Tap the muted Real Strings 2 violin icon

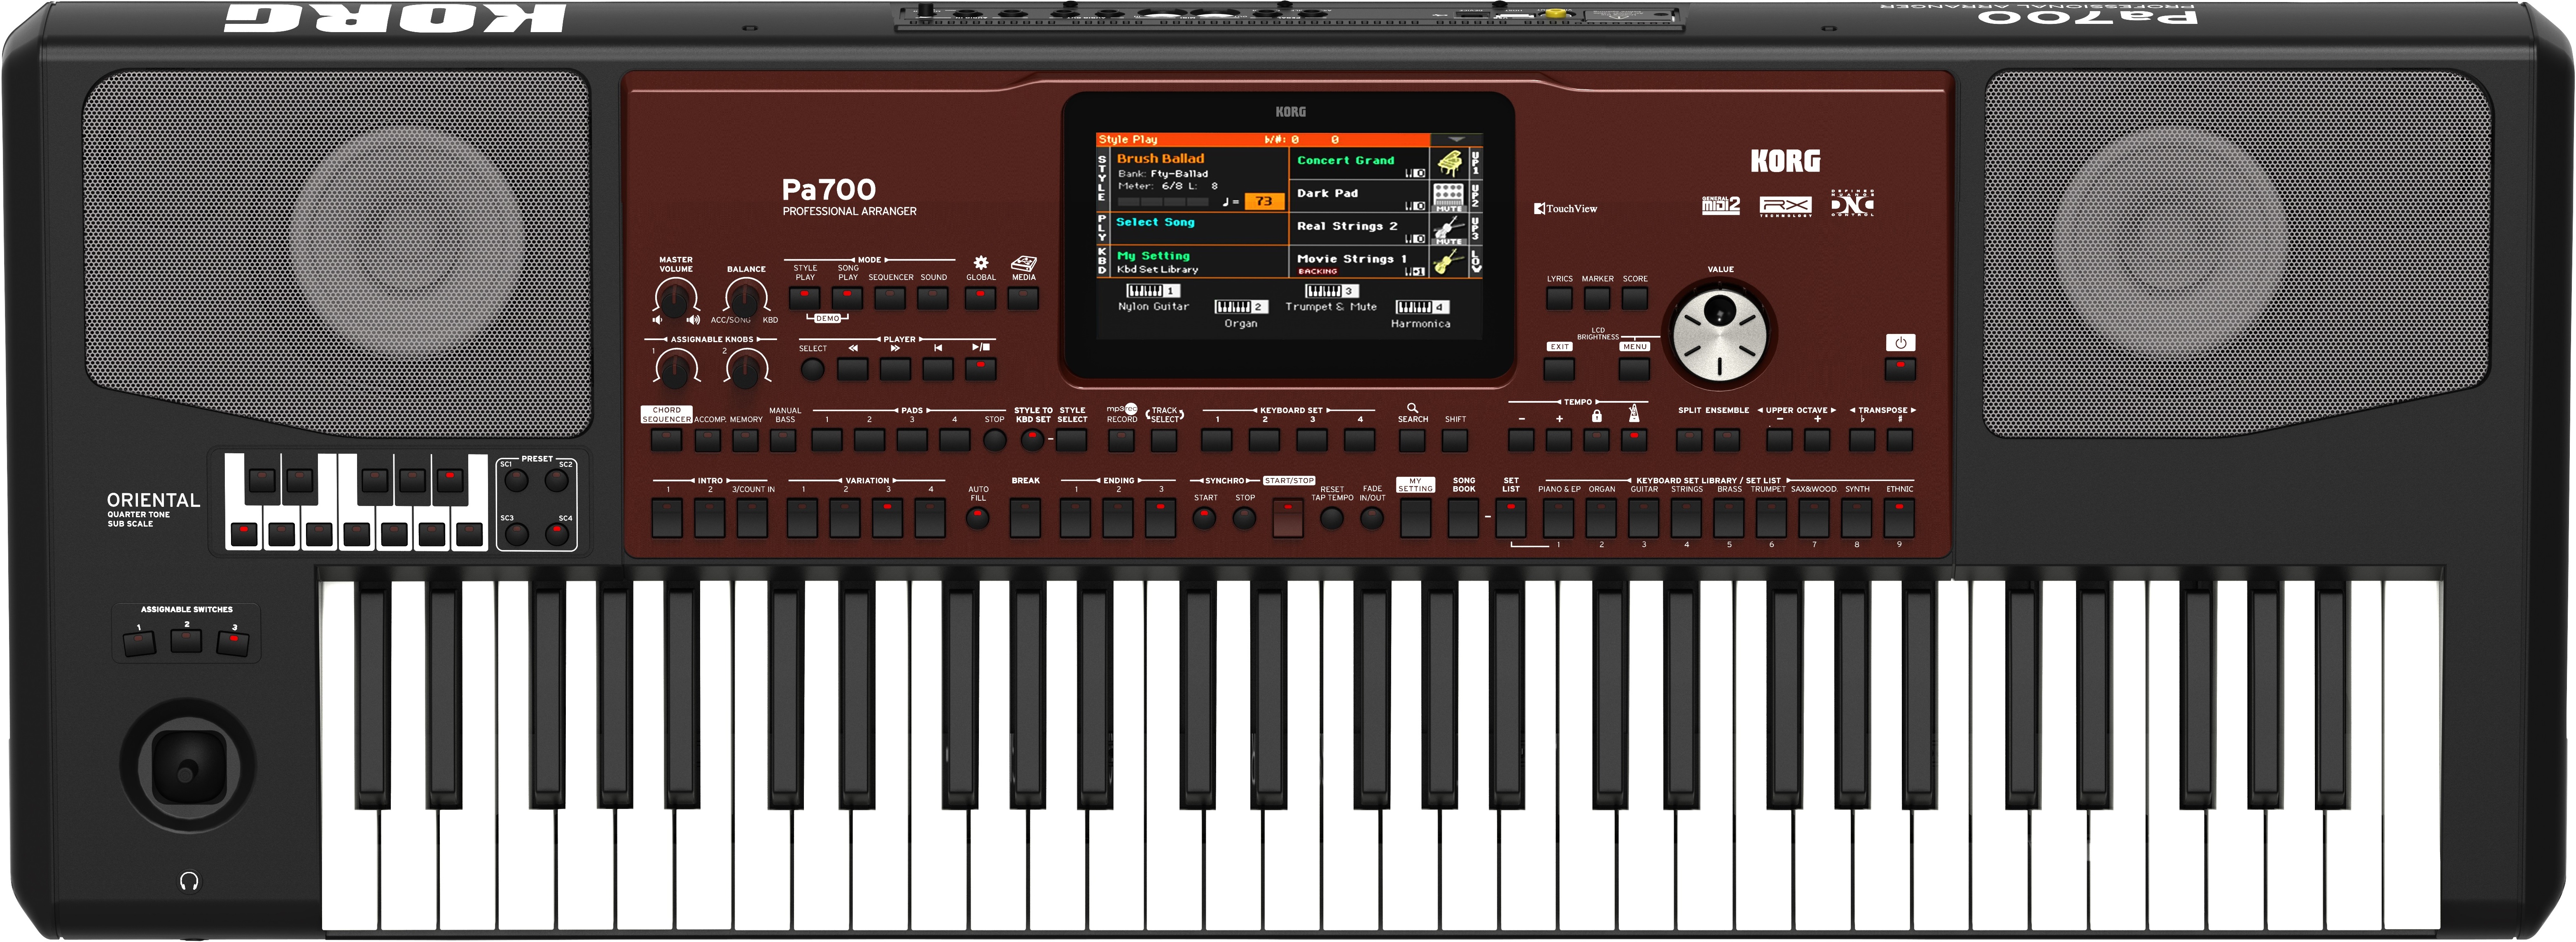1448,230
